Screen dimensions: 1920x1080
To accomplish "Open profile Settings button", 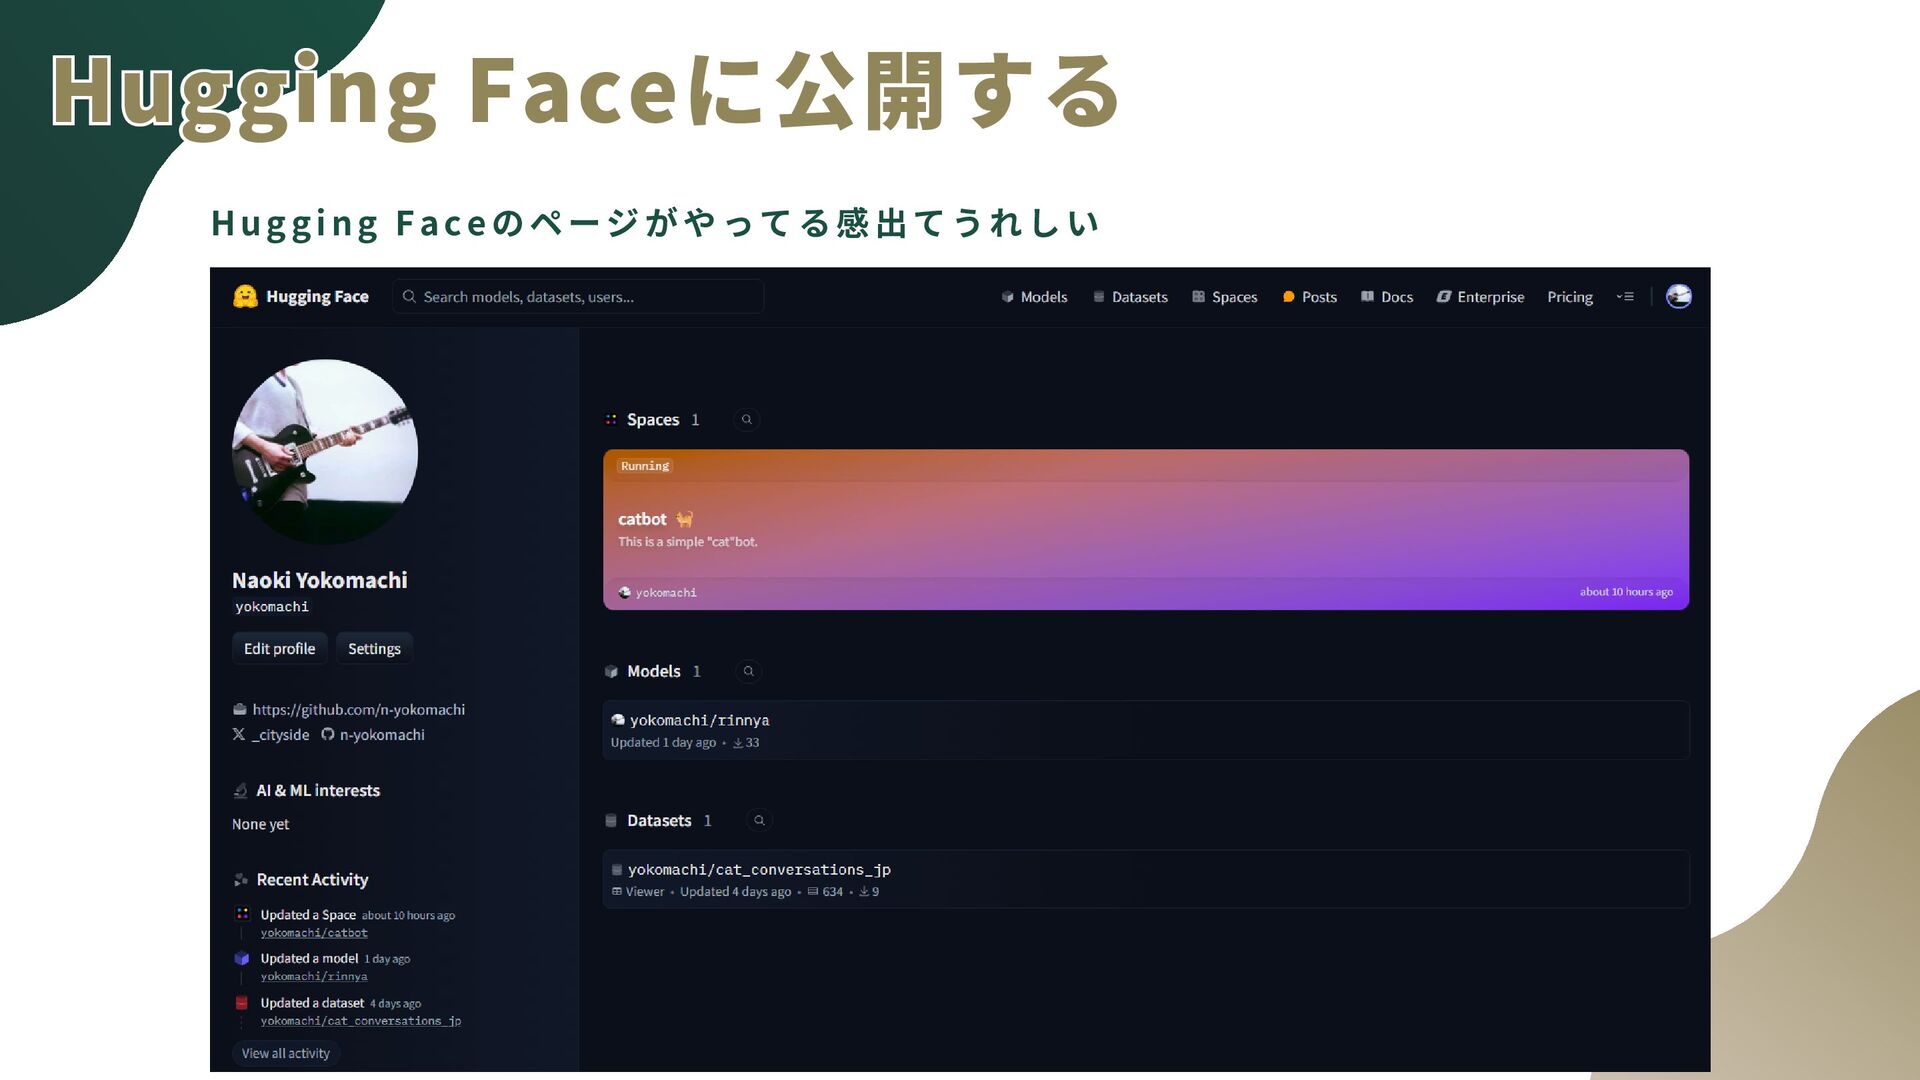I will [374, 649].
